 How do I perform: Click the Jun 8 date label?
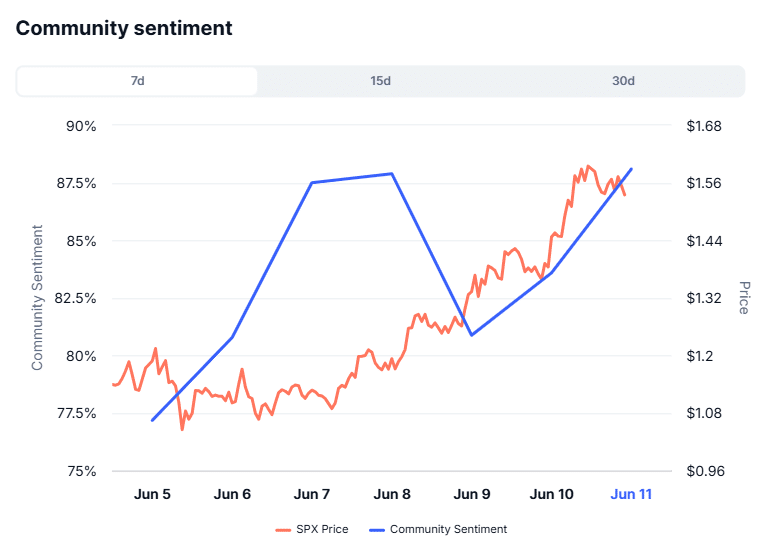pos(392,494)
